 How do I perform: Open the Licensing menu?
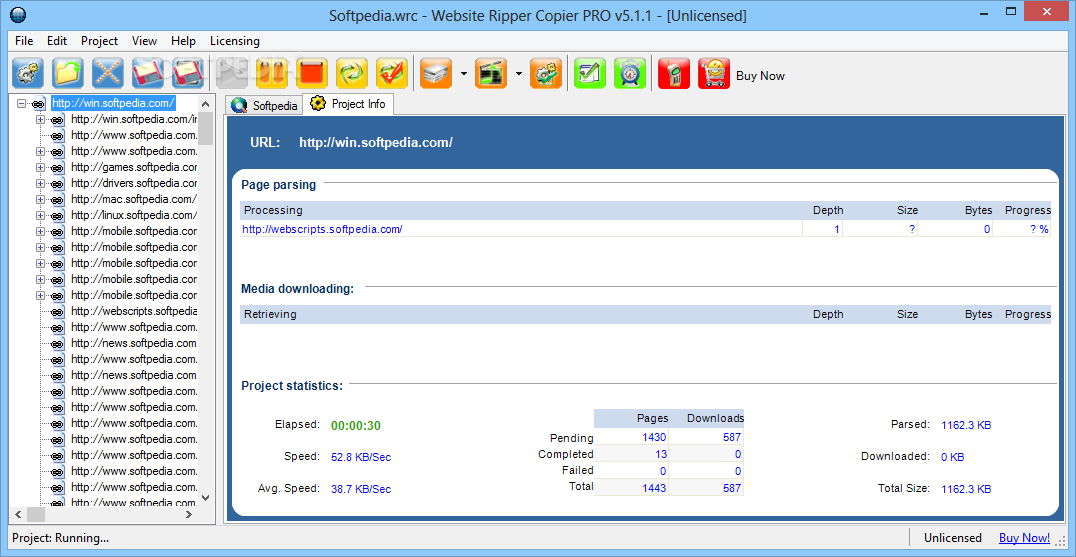click(x=235, y=41)
